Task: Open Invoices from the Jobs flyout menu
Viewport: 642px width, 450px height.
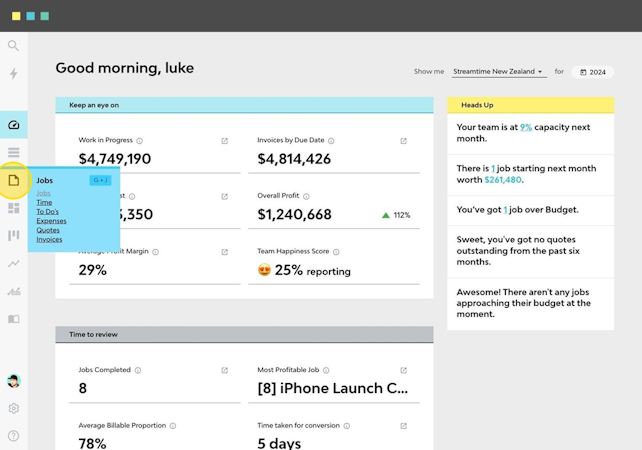Action: [x=49, y=240]
